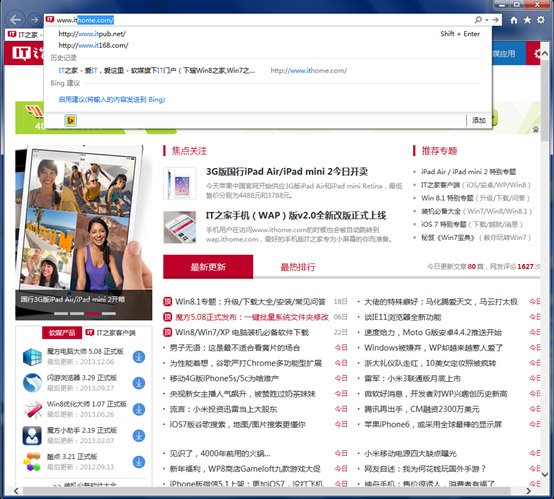
Task: Select the Bing search provider icon
Action: [x=71, y=121]
